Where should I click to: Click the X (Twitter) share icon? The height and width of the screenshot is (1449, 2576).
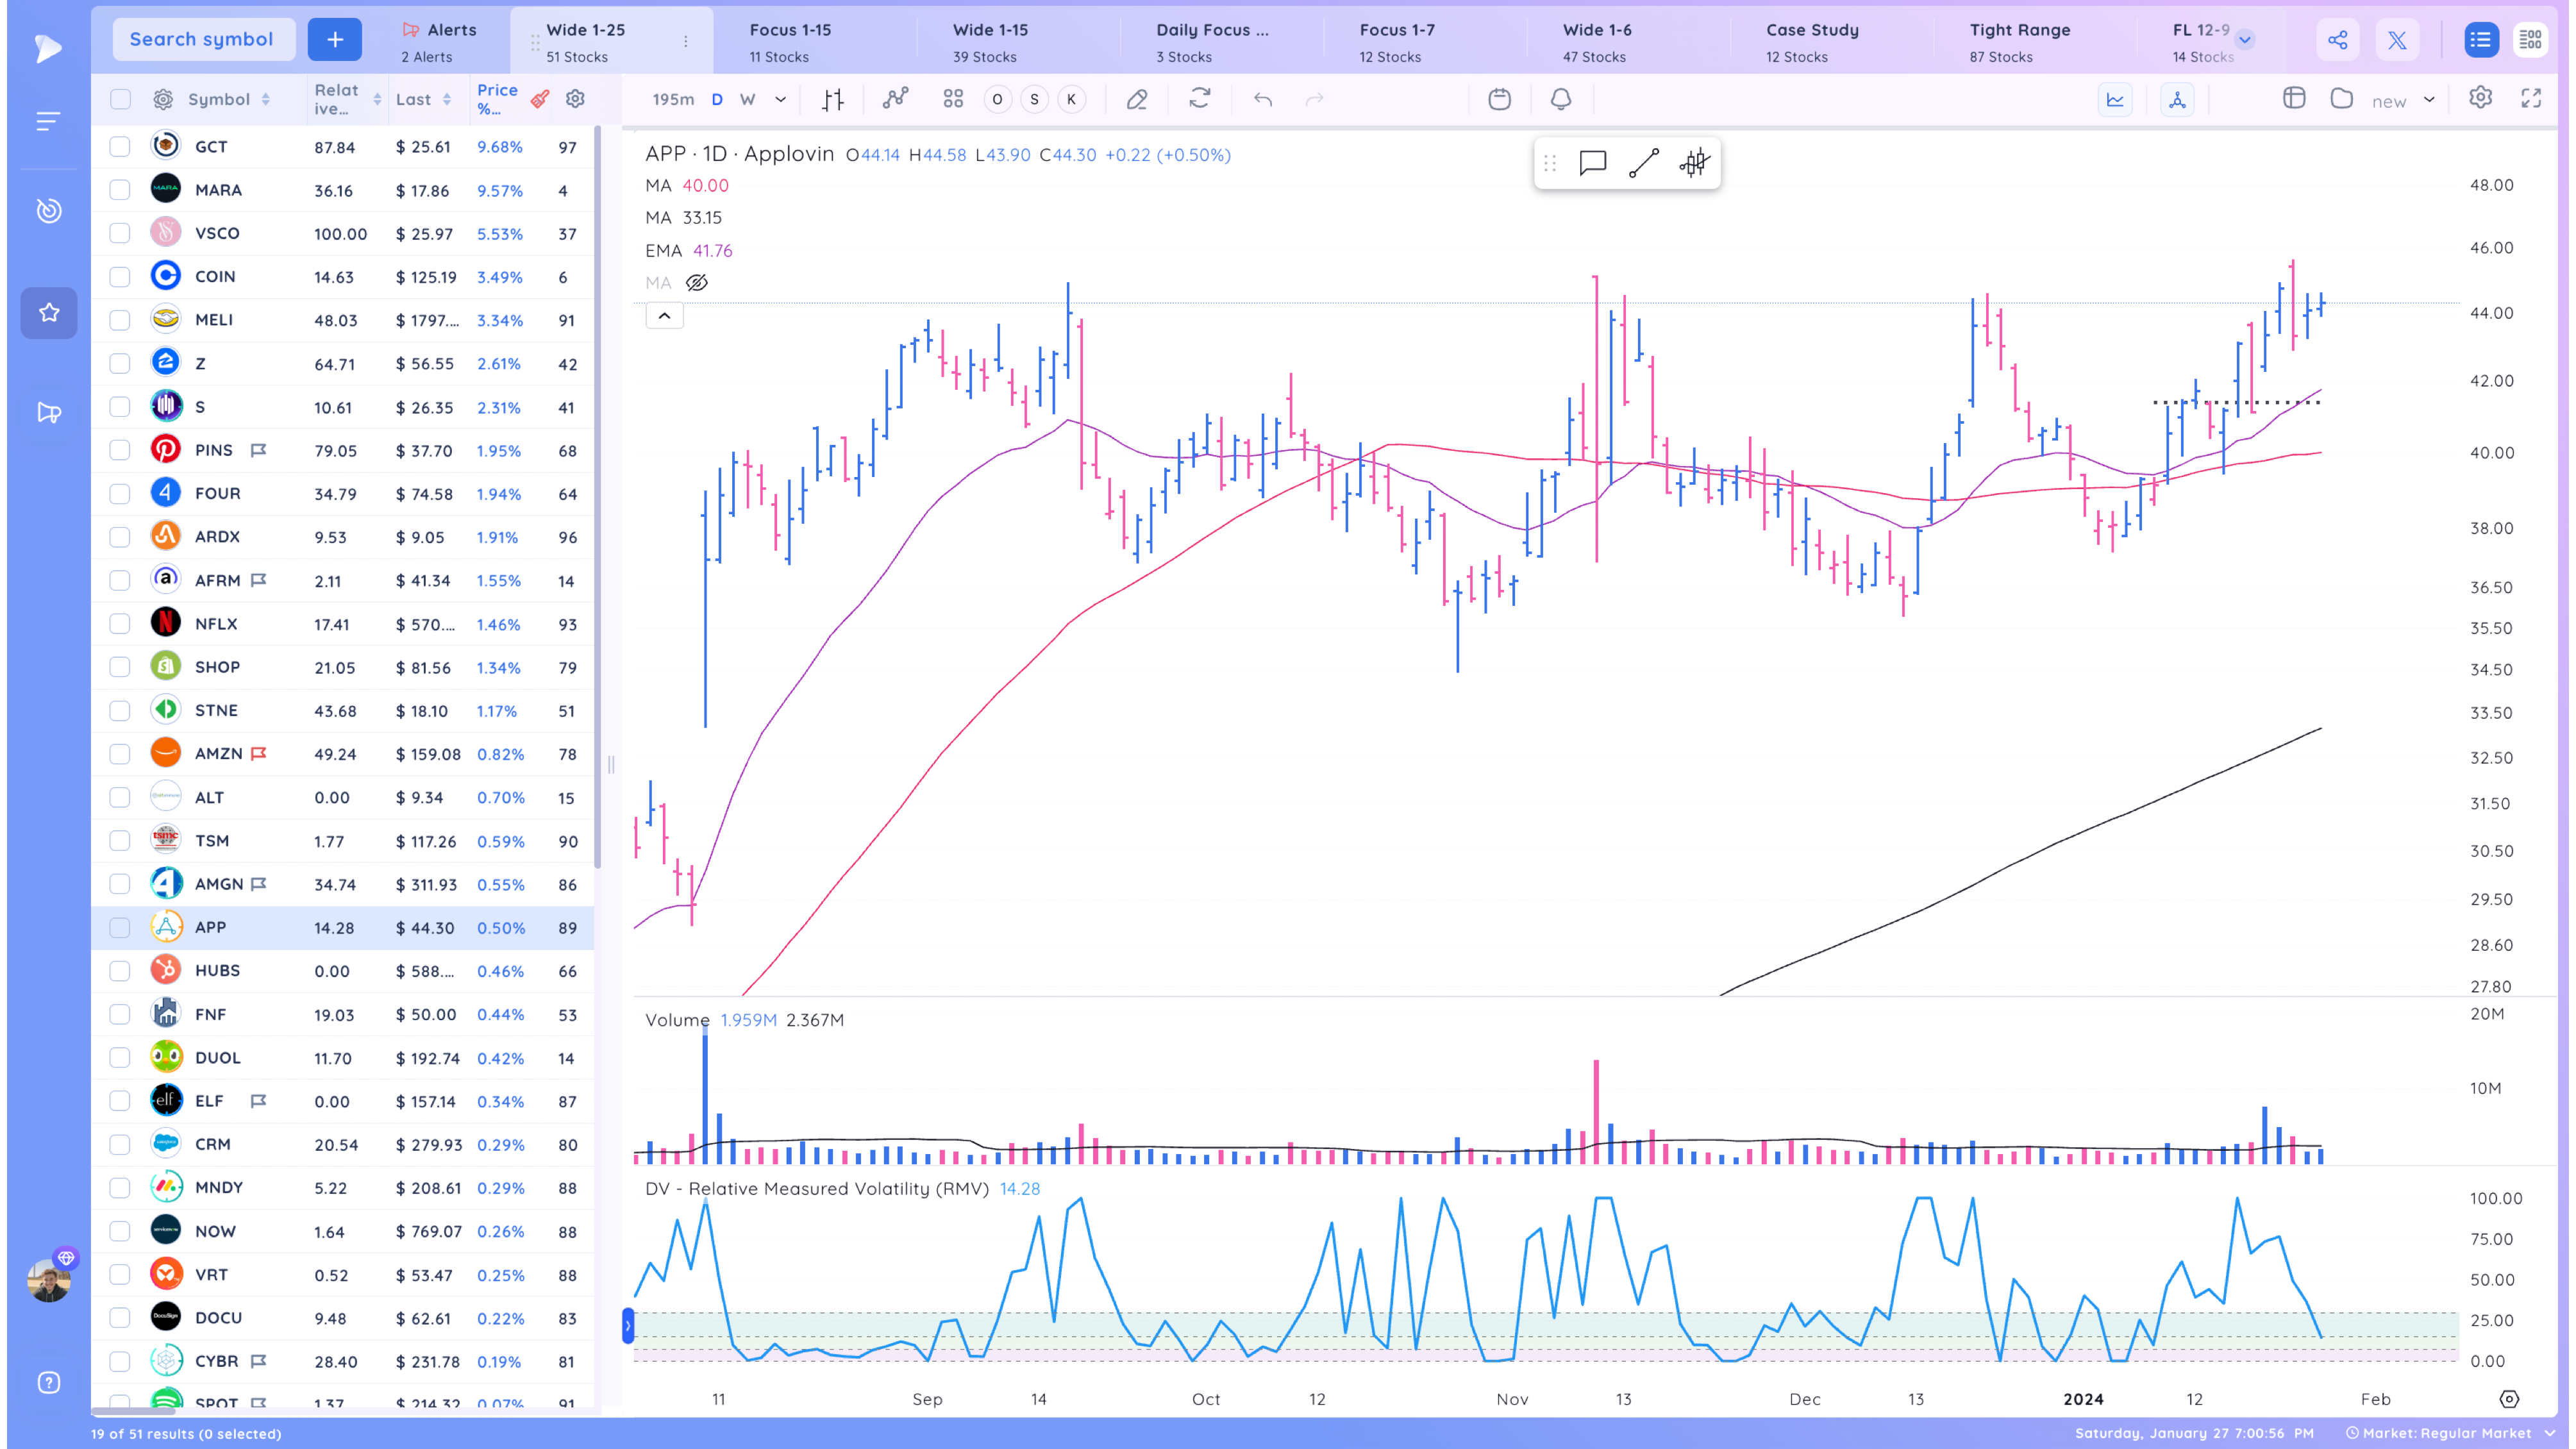2397,40
